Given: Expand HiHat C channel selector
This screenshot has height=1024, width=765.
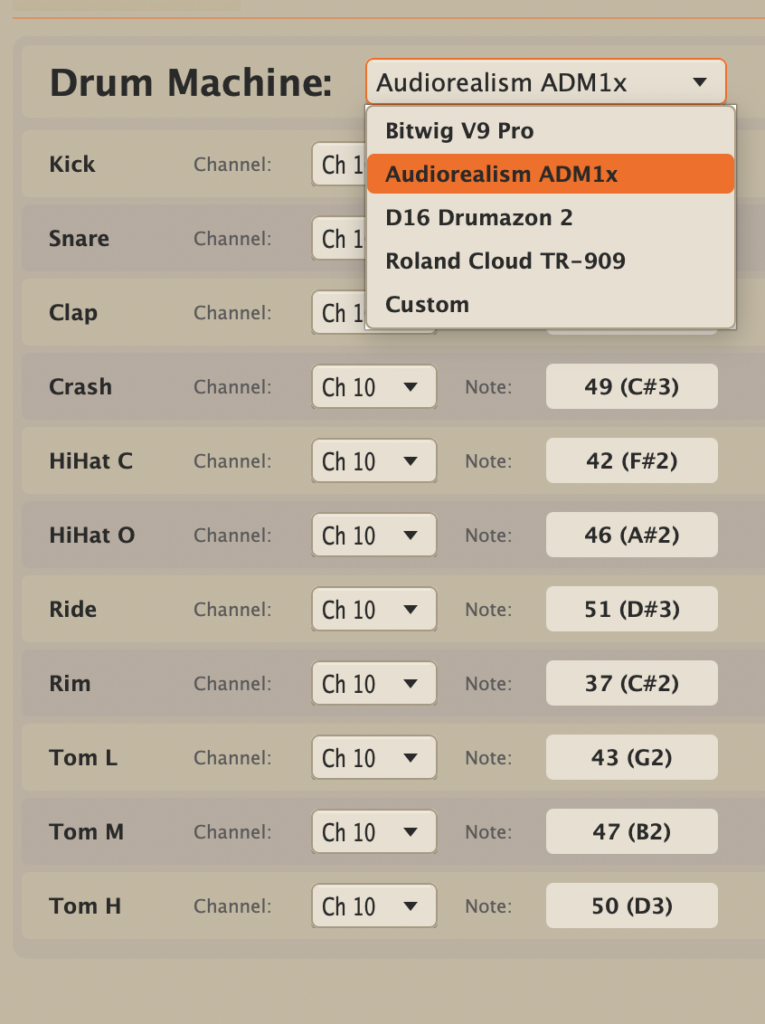Looking at the screenshot, I should [x=374, y=461].
